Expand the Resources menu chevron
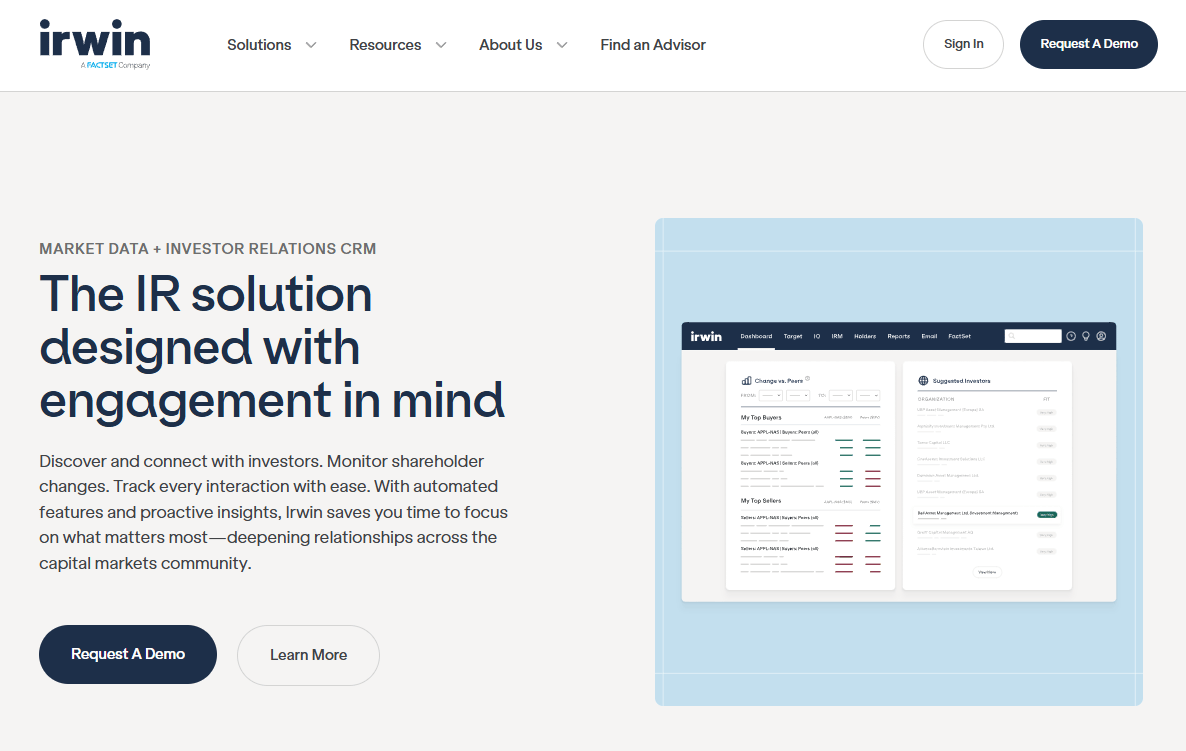Screen dimensions: 1186x751 (441, 45)
